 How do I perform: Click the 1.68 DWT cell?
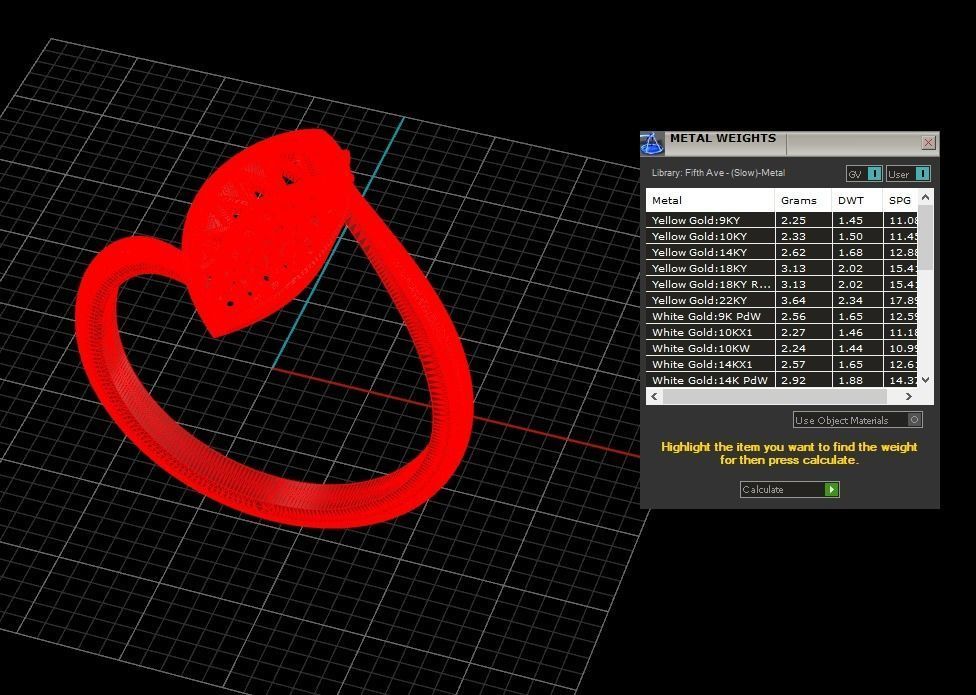857,252
